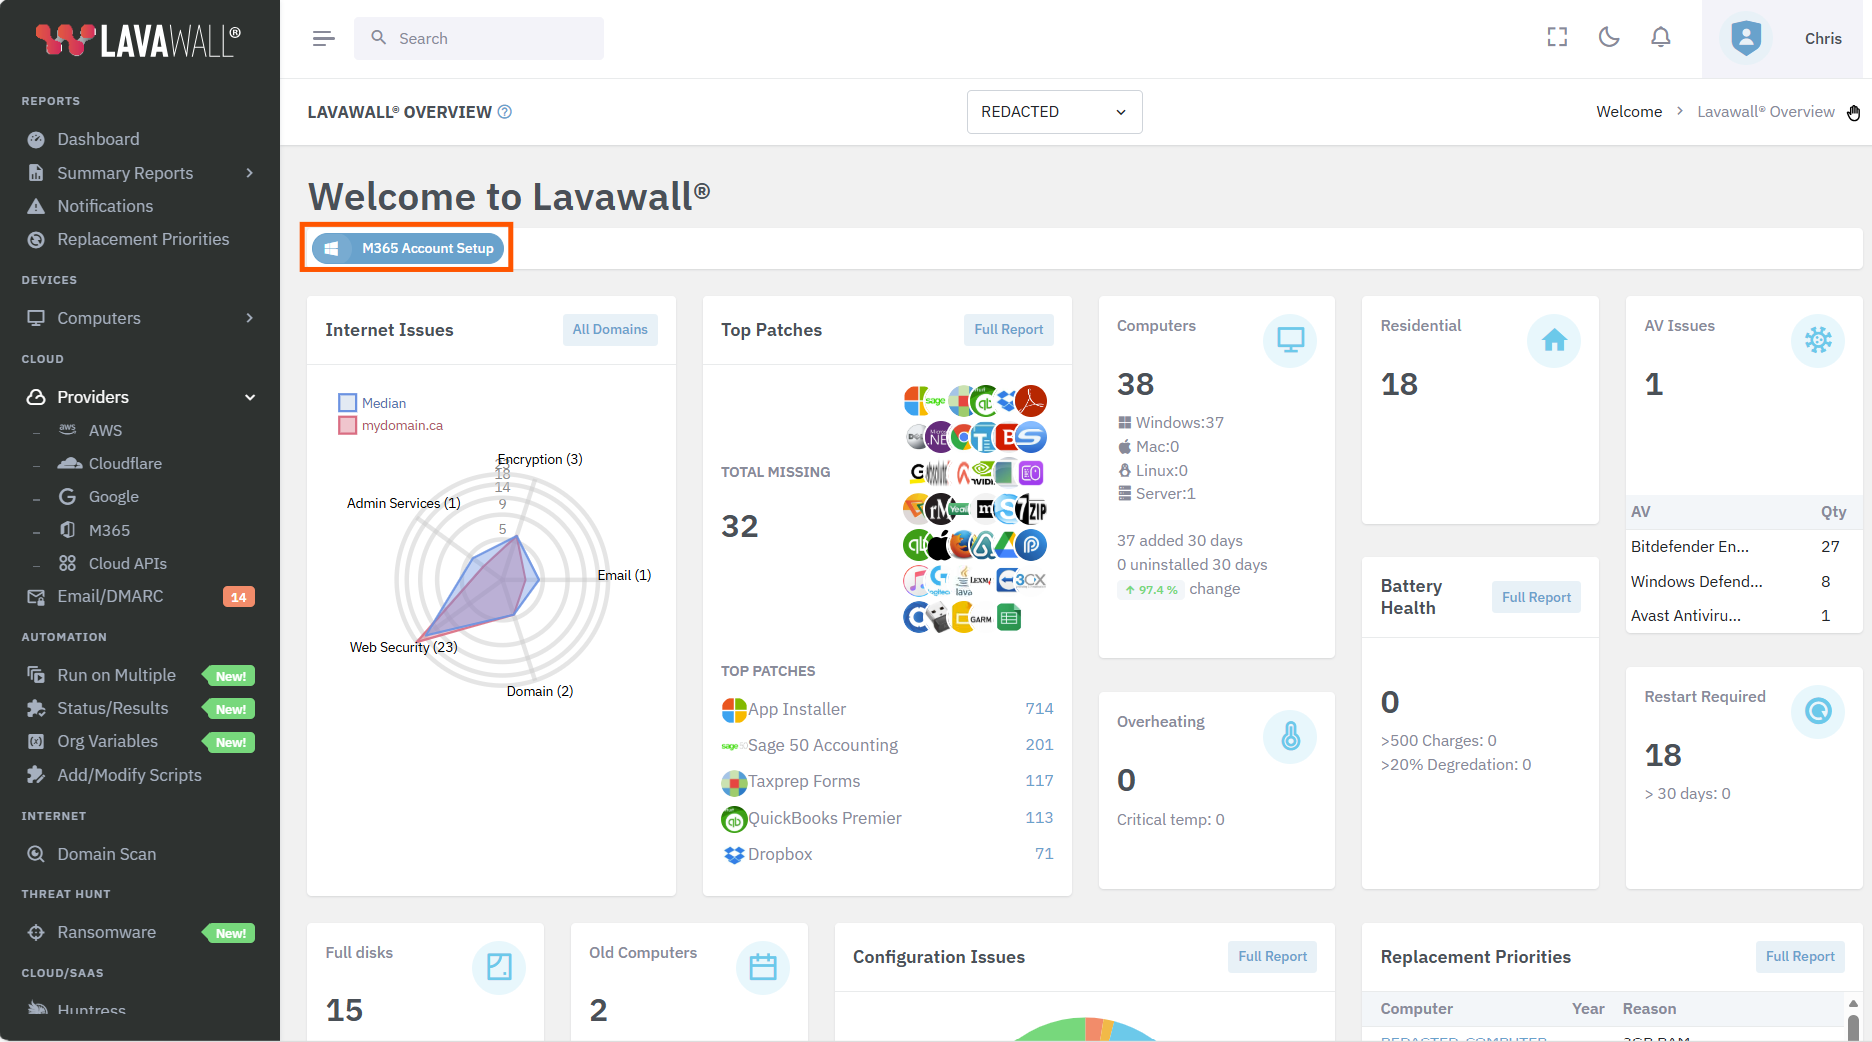
Task: Open Dashboard from the sidebar
Action: (98, 139)
